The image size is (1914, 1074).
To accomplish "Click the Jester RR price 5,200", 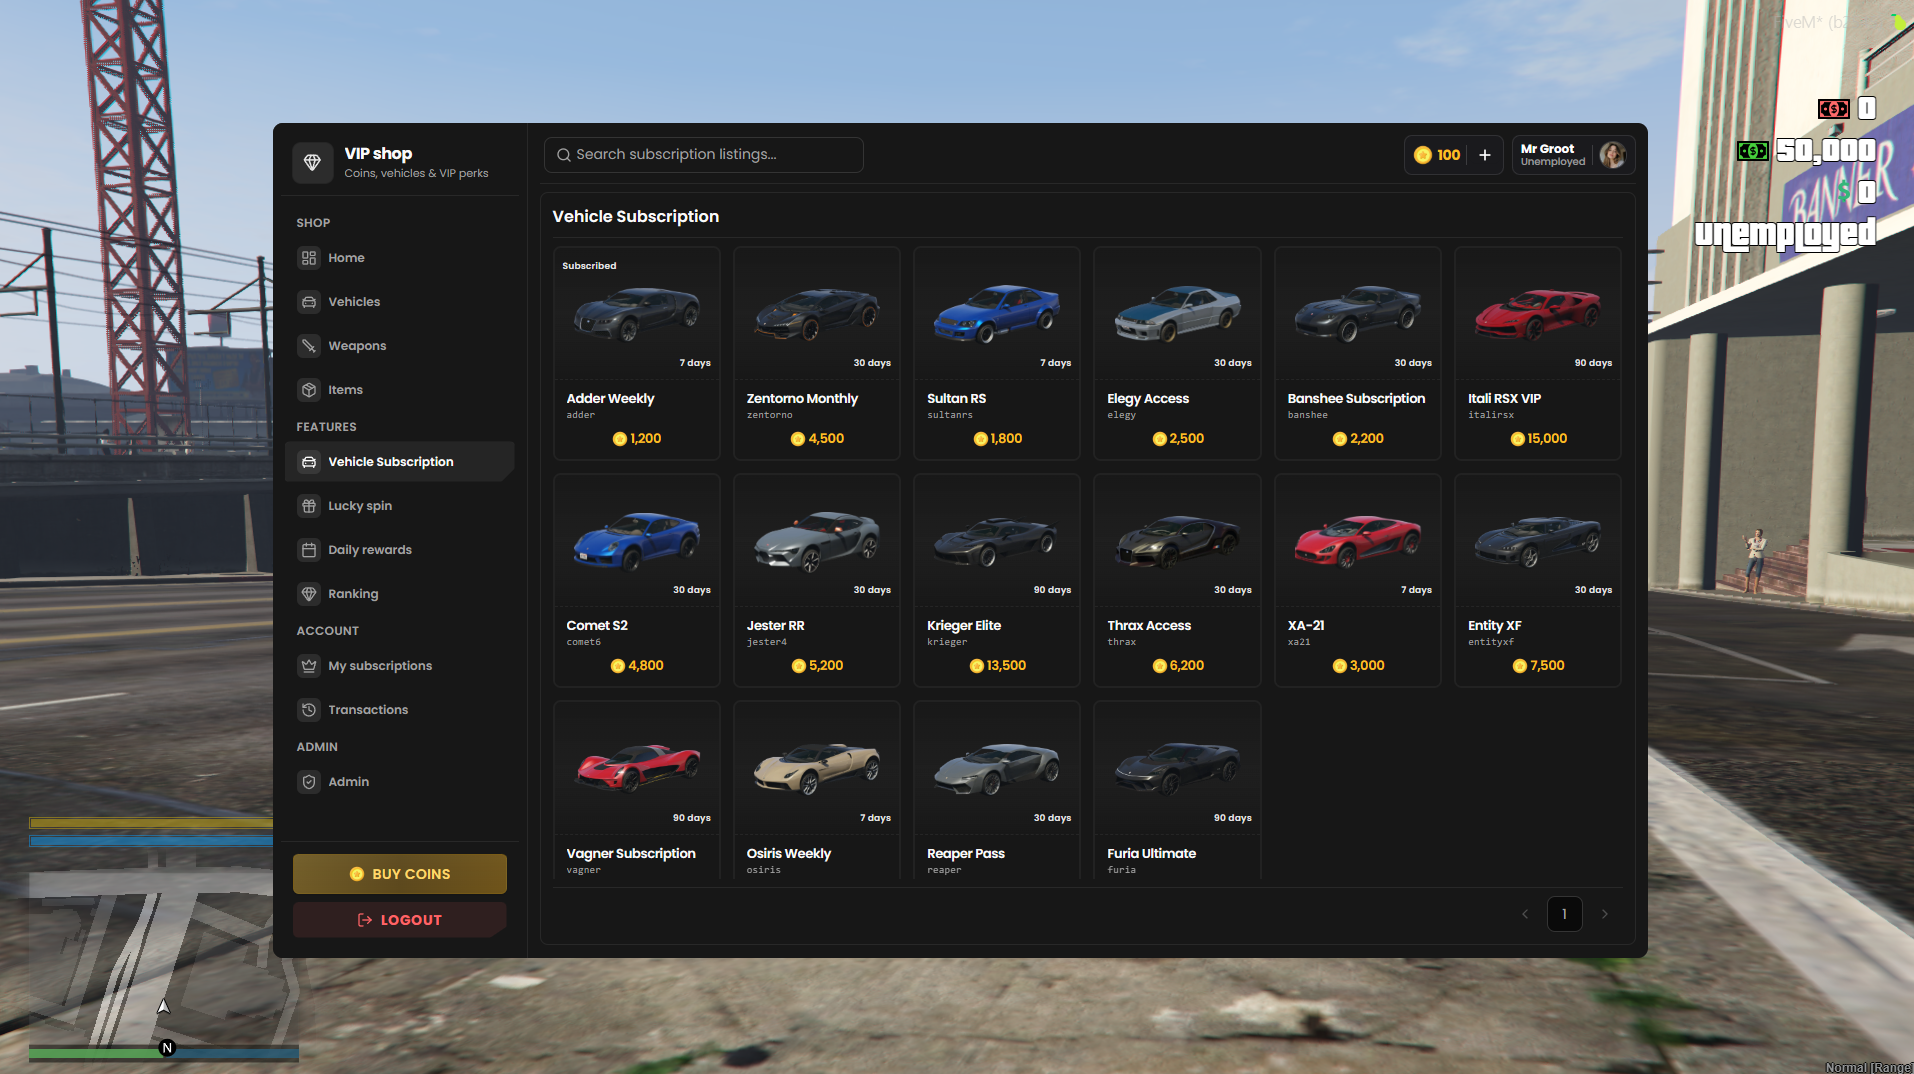I will 817,666.
